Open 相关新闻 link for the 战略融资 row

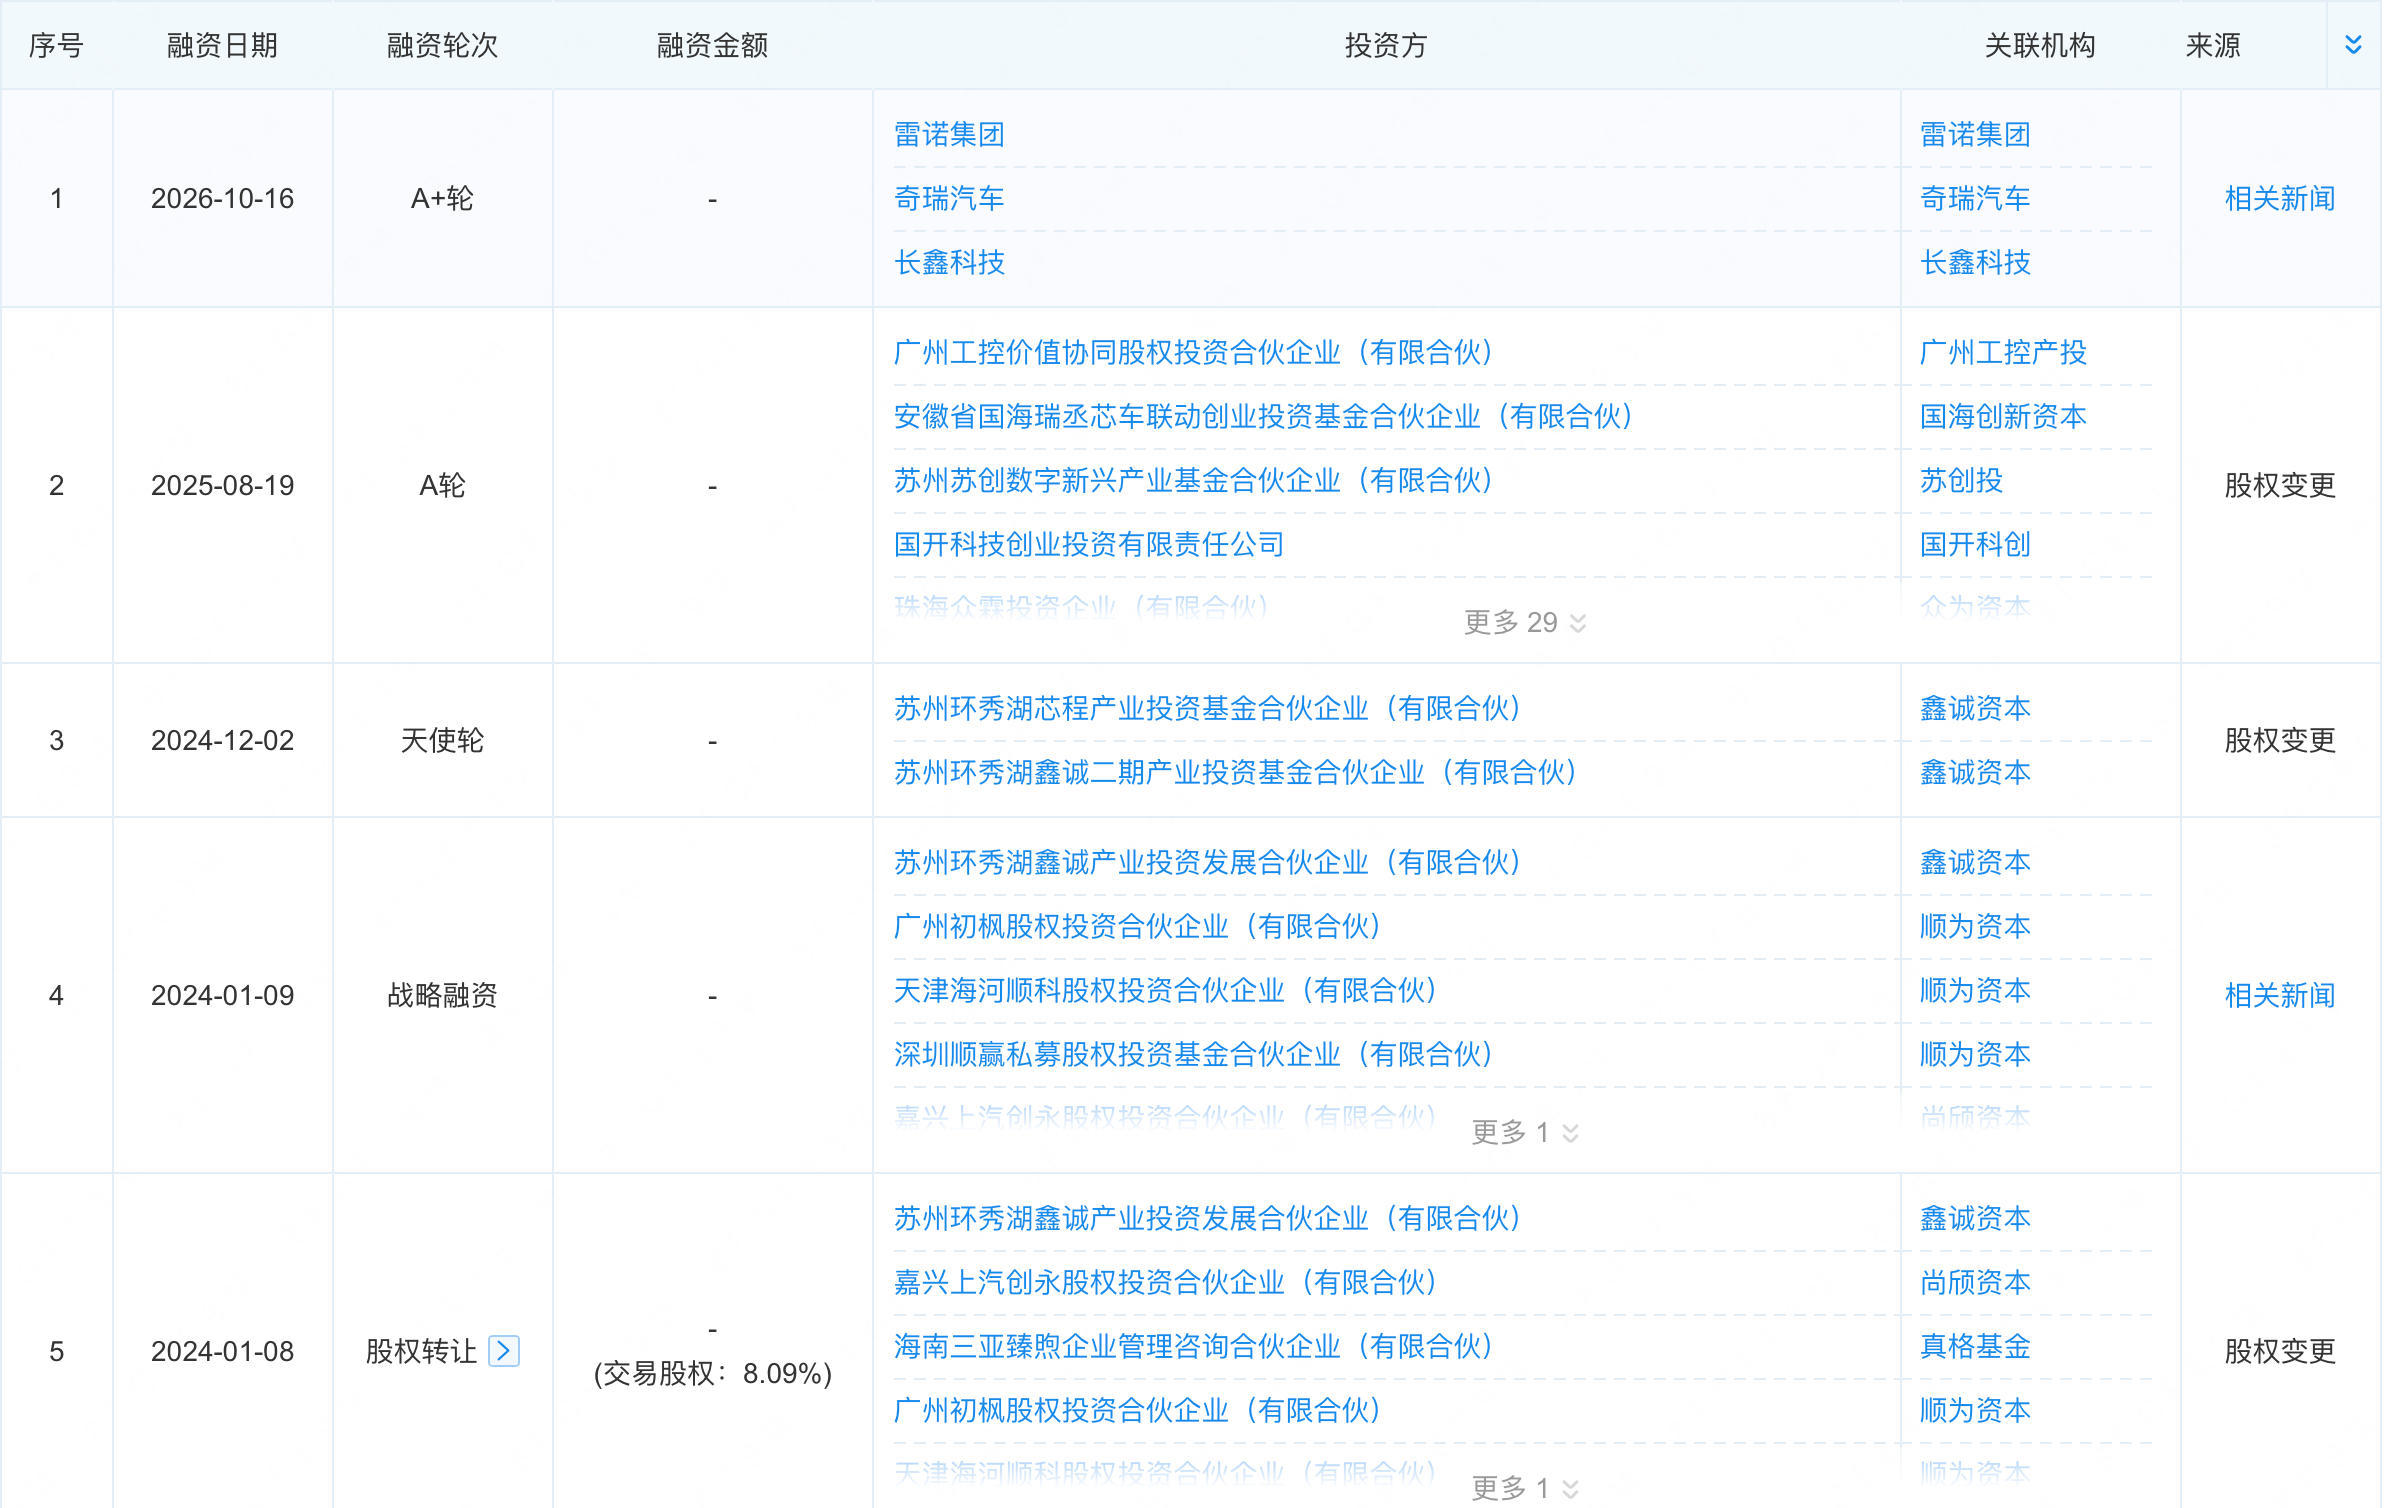click(x=2280, y=995)
